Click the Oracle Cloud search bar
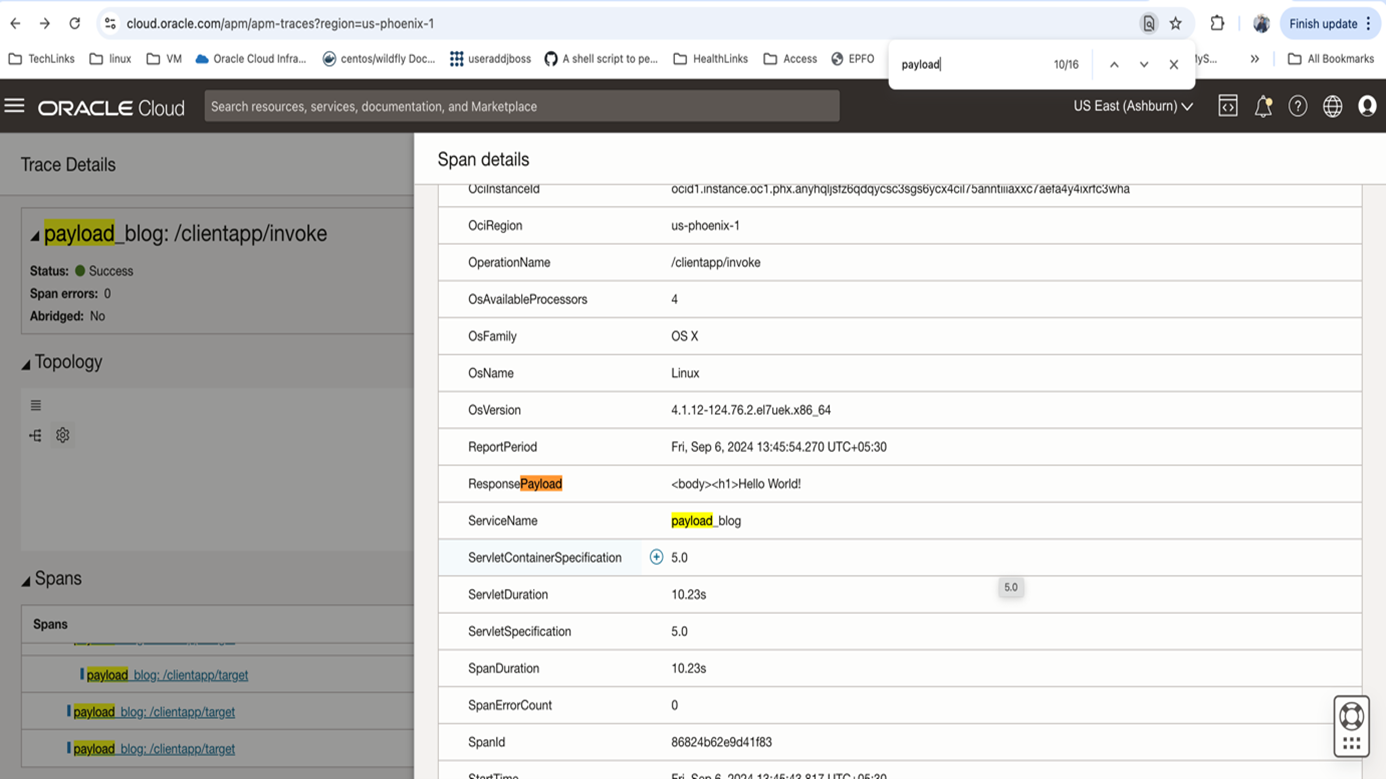The image size is (1386, 779). tap(521, 106)
